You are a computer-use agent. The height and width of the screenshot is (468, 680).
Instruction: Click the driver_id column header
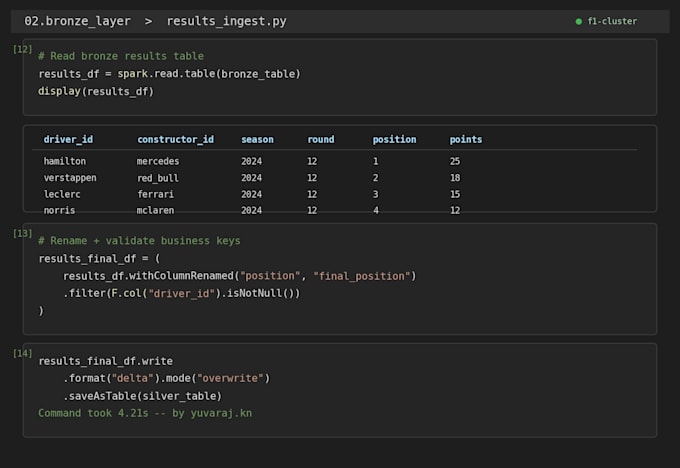point(68,139)
